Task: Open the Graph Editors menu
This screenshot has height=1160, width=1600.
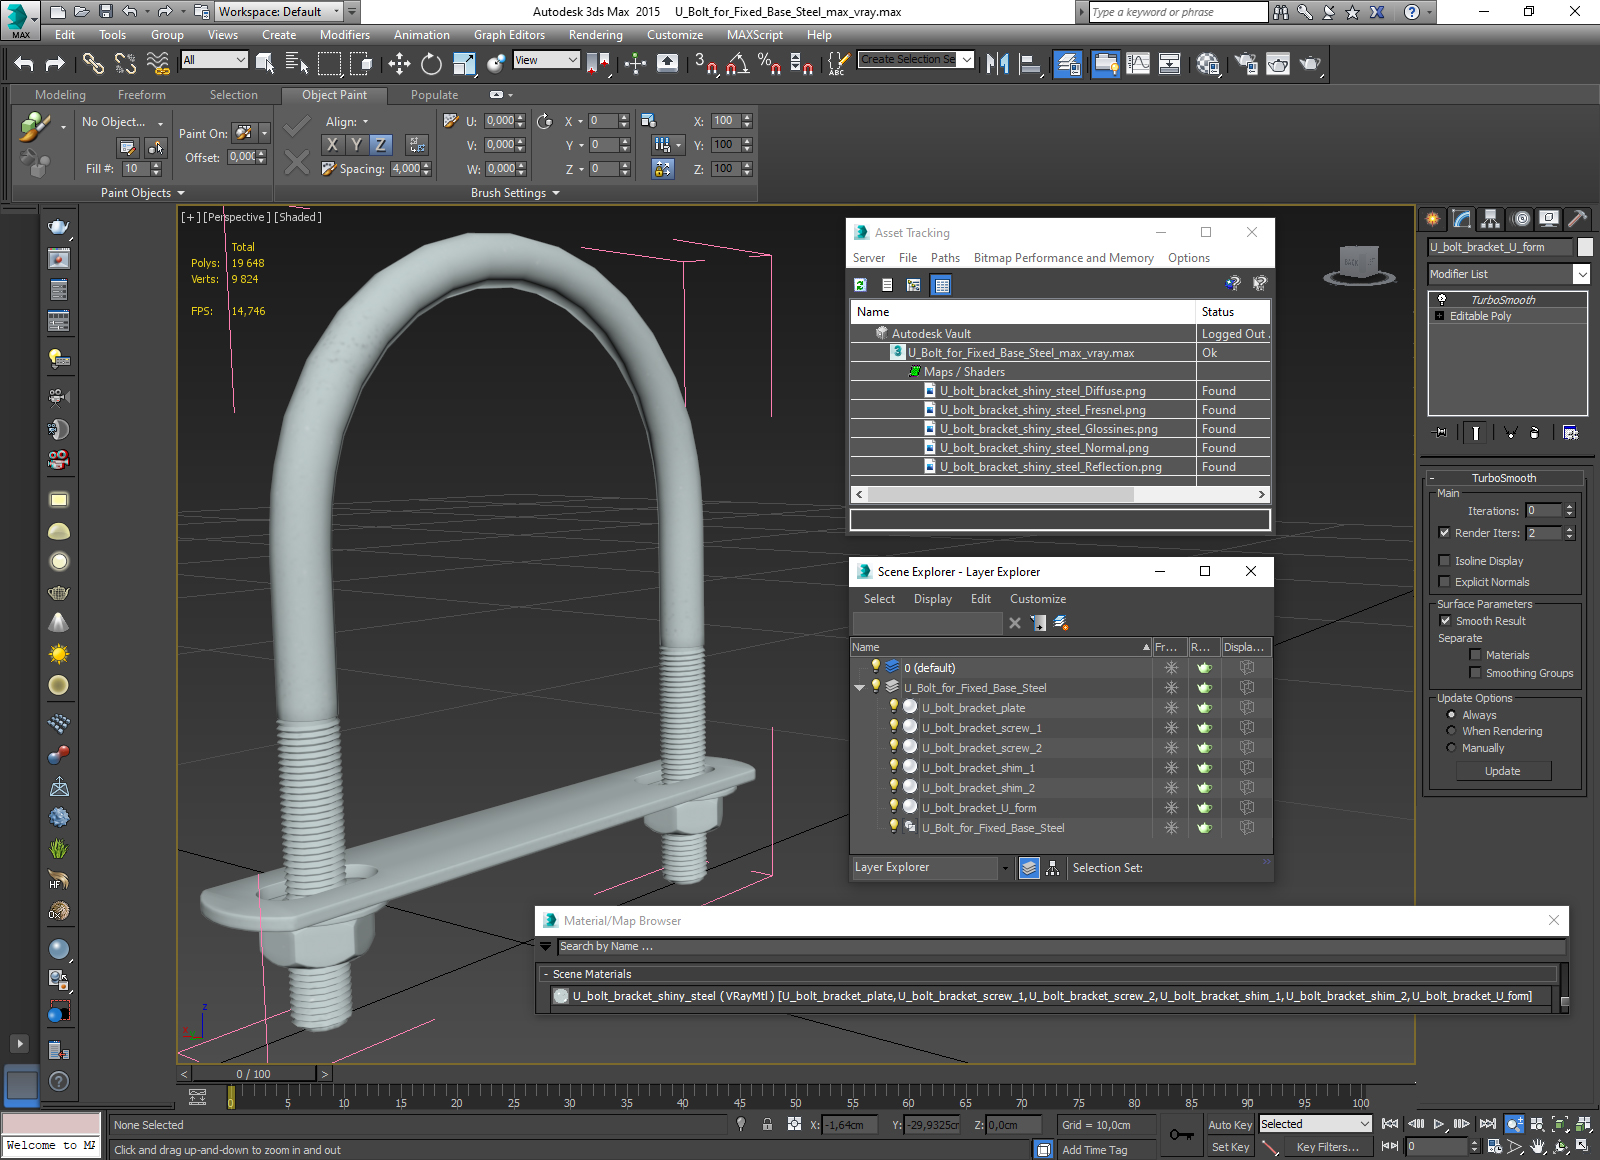Action: click(x=509, y=35)
